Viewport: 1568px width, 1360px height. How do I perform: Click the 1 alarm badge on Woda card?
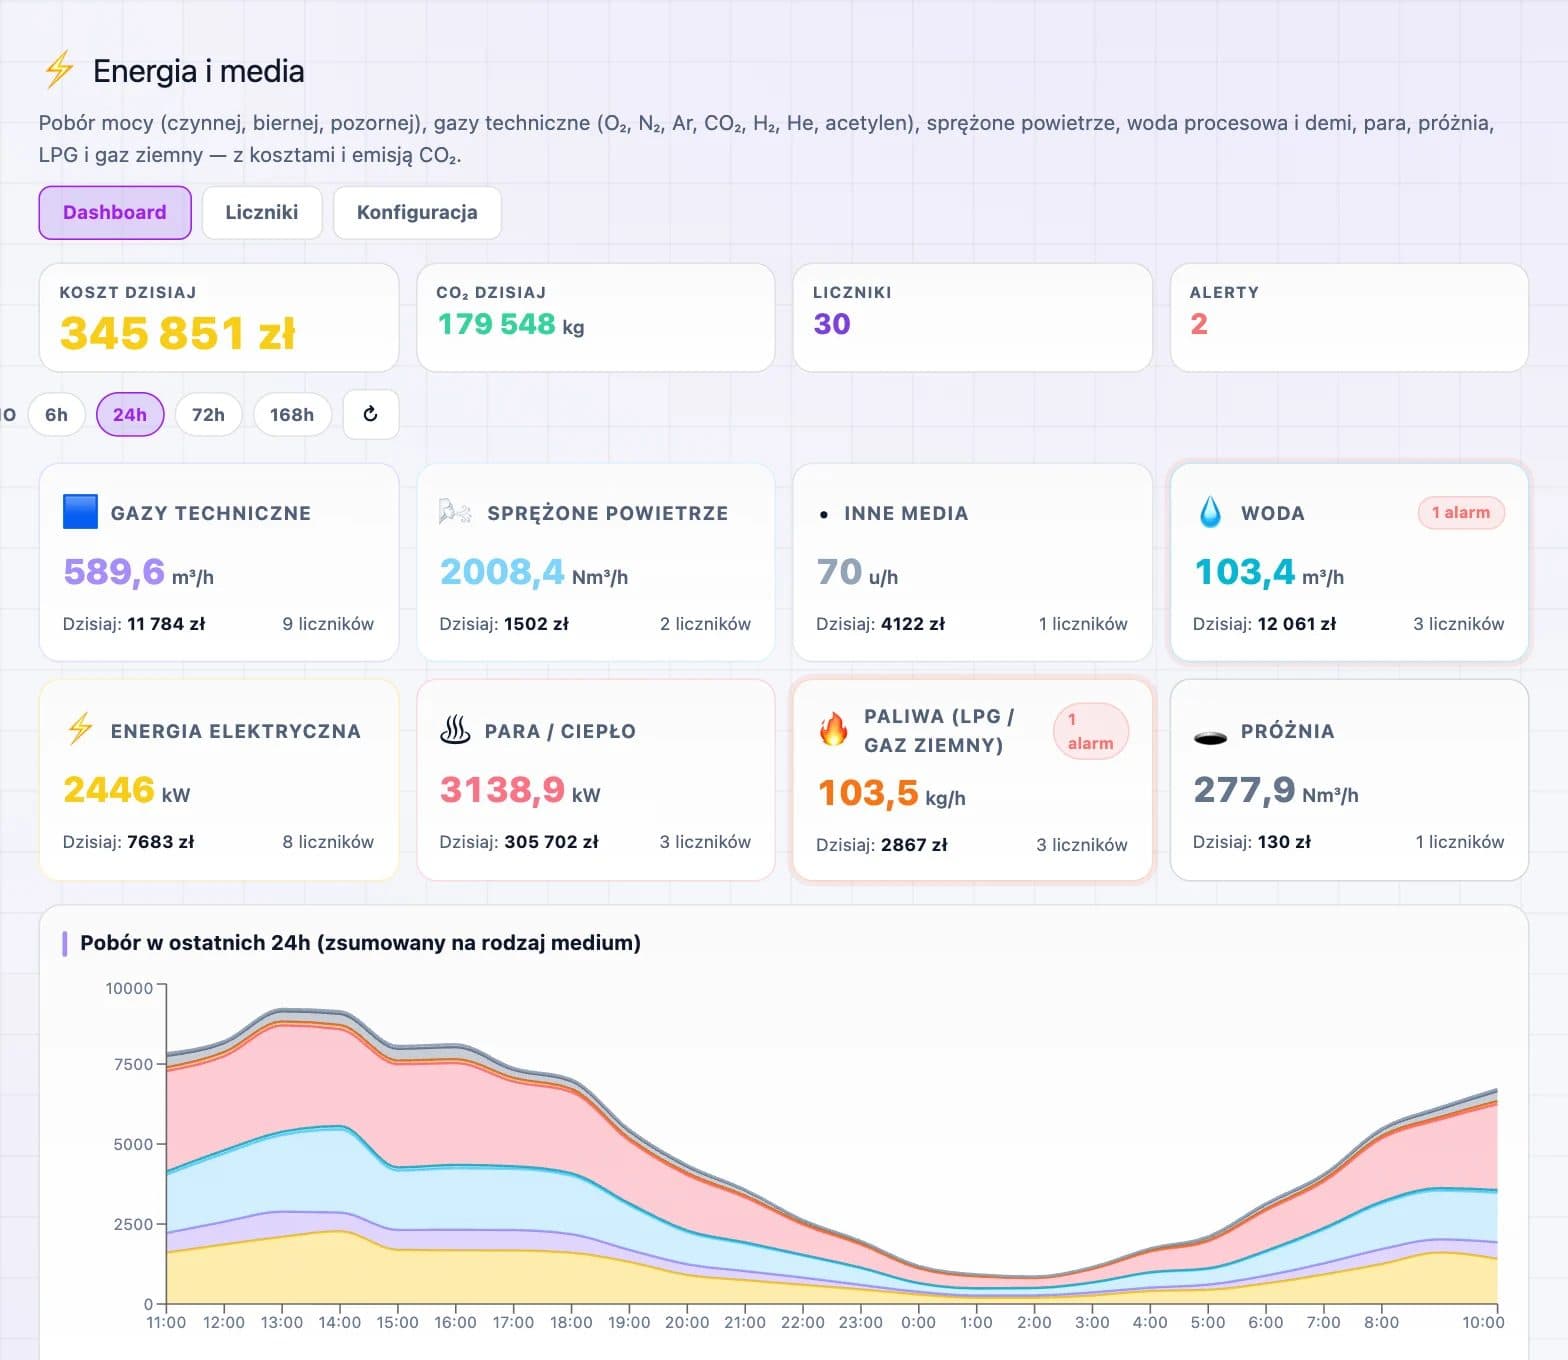1461,512
